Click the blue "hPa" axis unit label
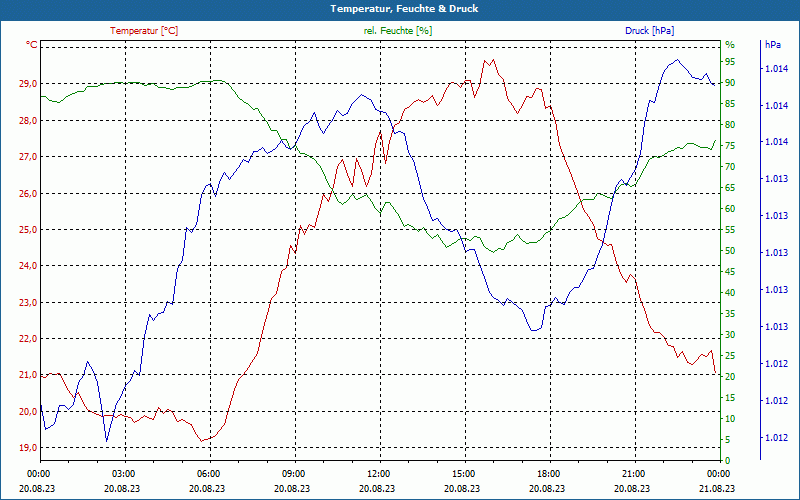The width and height of the screenshot is (800, 500). pyautogui.click(x=773, y=45)
